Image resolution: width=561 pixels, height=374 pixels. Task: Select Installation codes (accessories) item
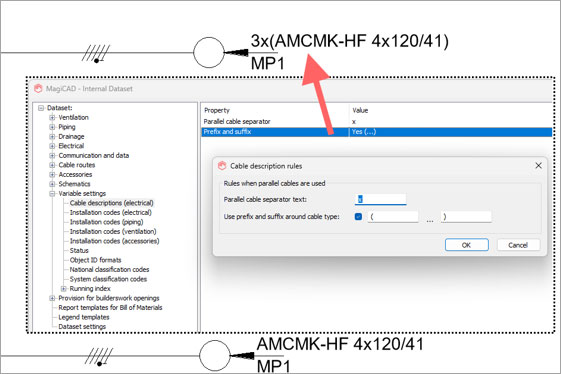coord(114,241)
